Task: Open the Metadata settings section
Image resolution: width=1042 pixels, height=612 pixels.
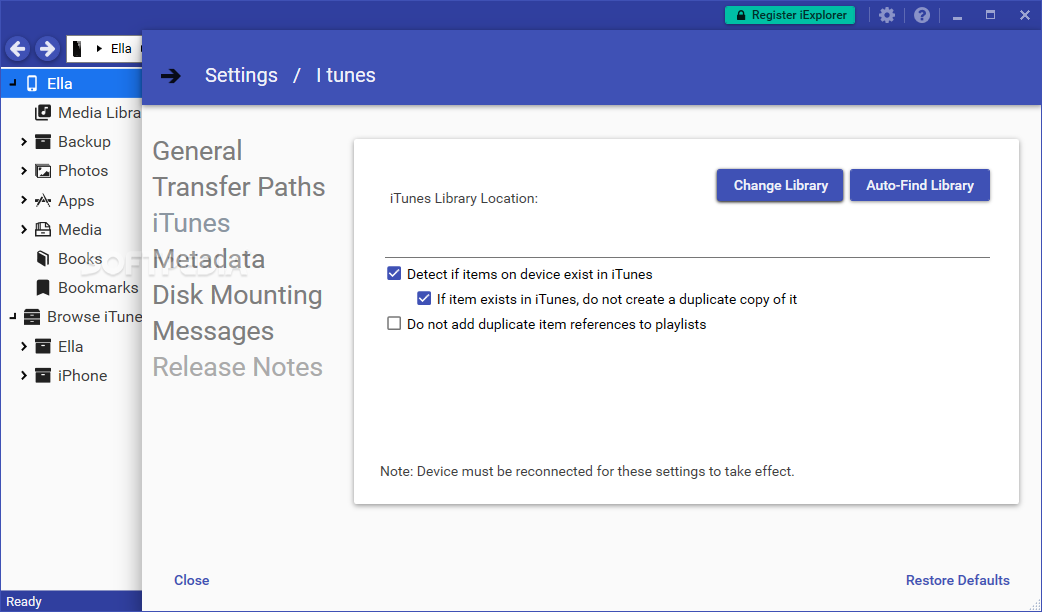Action: tap(209, 259)
